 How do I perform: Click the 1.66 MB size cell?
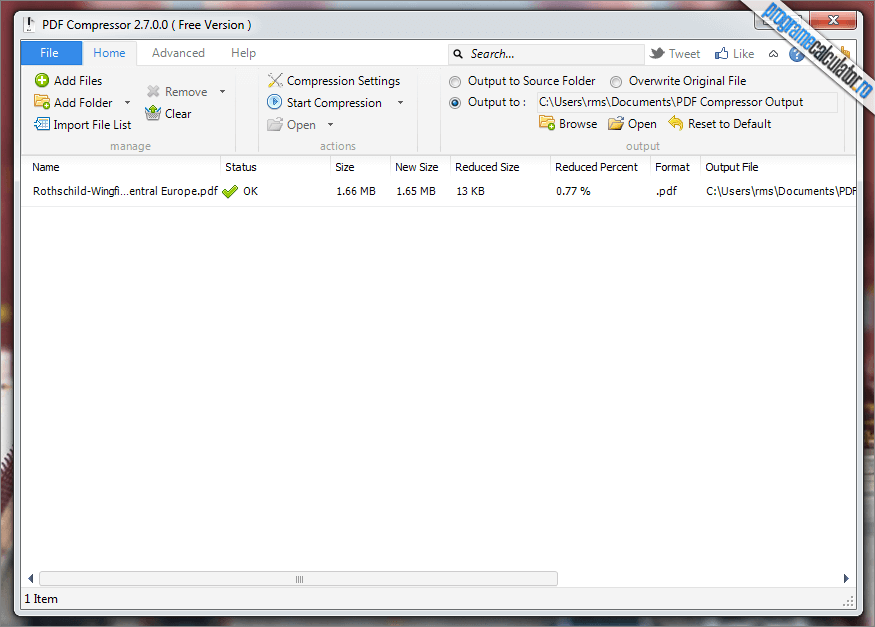356,191
